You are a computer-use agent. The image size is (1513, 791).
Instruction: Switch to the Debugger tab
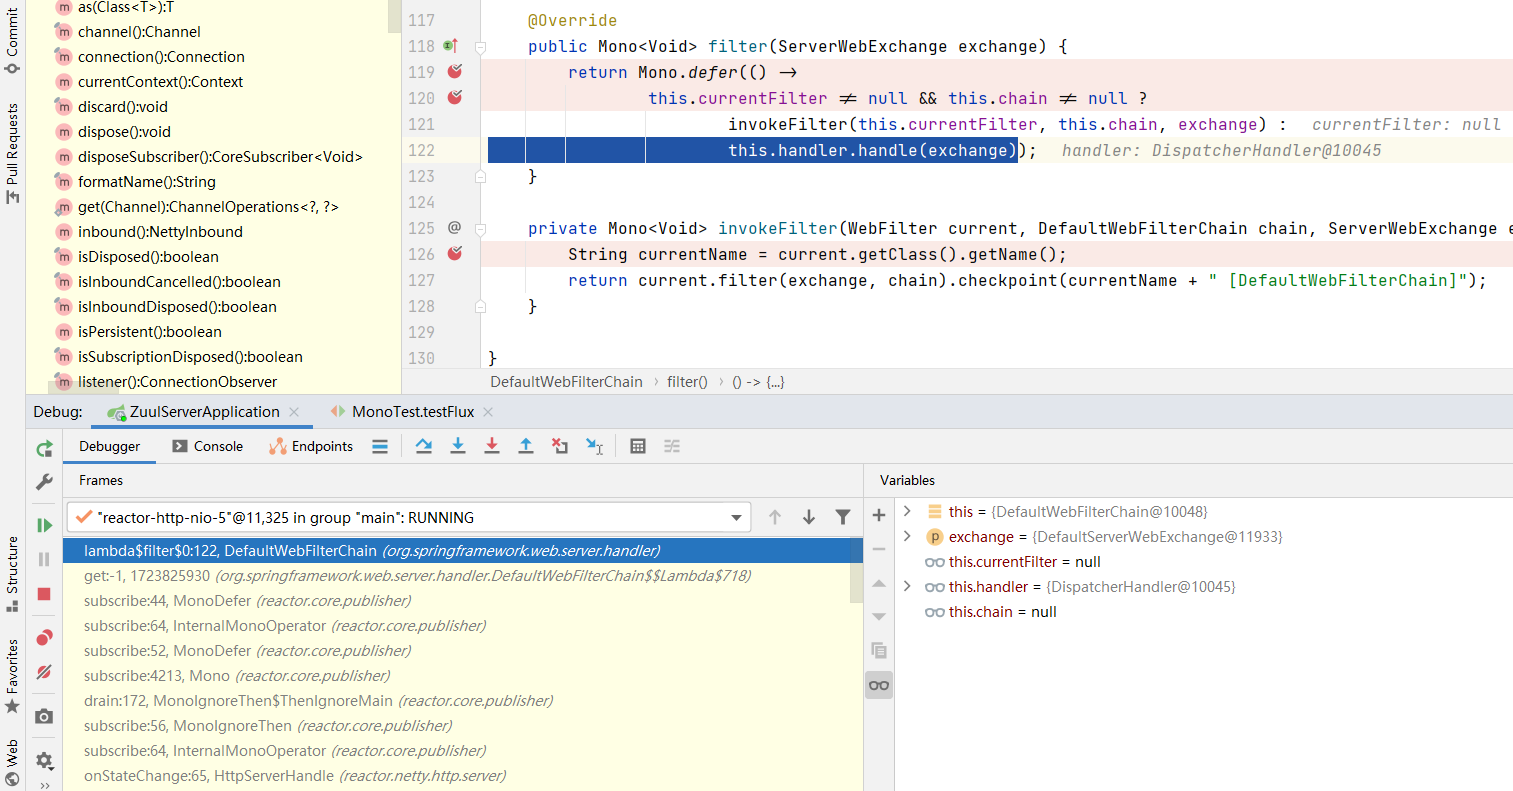[110, 446]
